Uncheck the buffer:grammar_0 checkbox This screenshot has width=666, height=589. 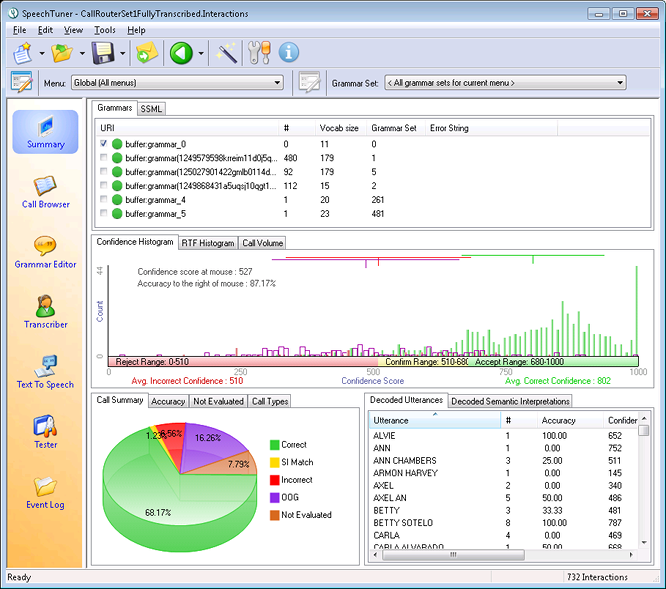104,144
